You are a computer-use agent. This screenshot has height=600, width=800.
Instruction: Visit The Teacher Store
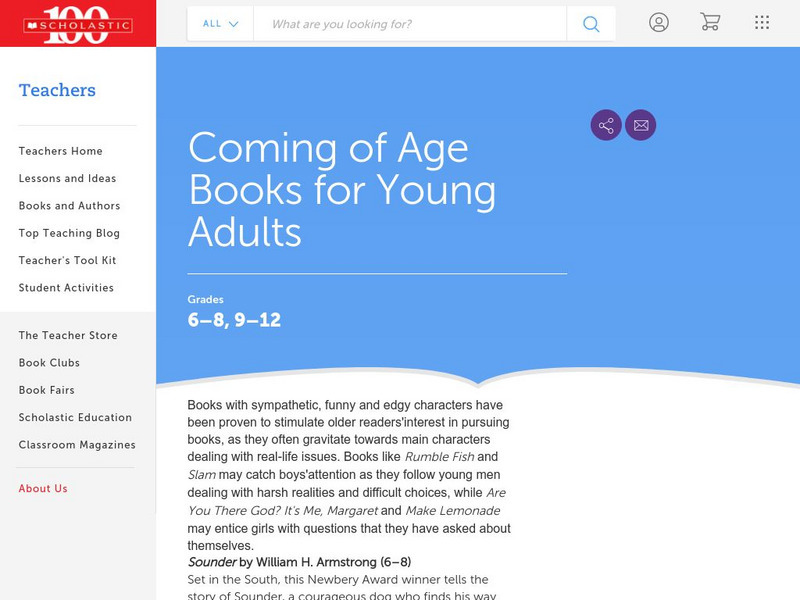tap(68, 335)
